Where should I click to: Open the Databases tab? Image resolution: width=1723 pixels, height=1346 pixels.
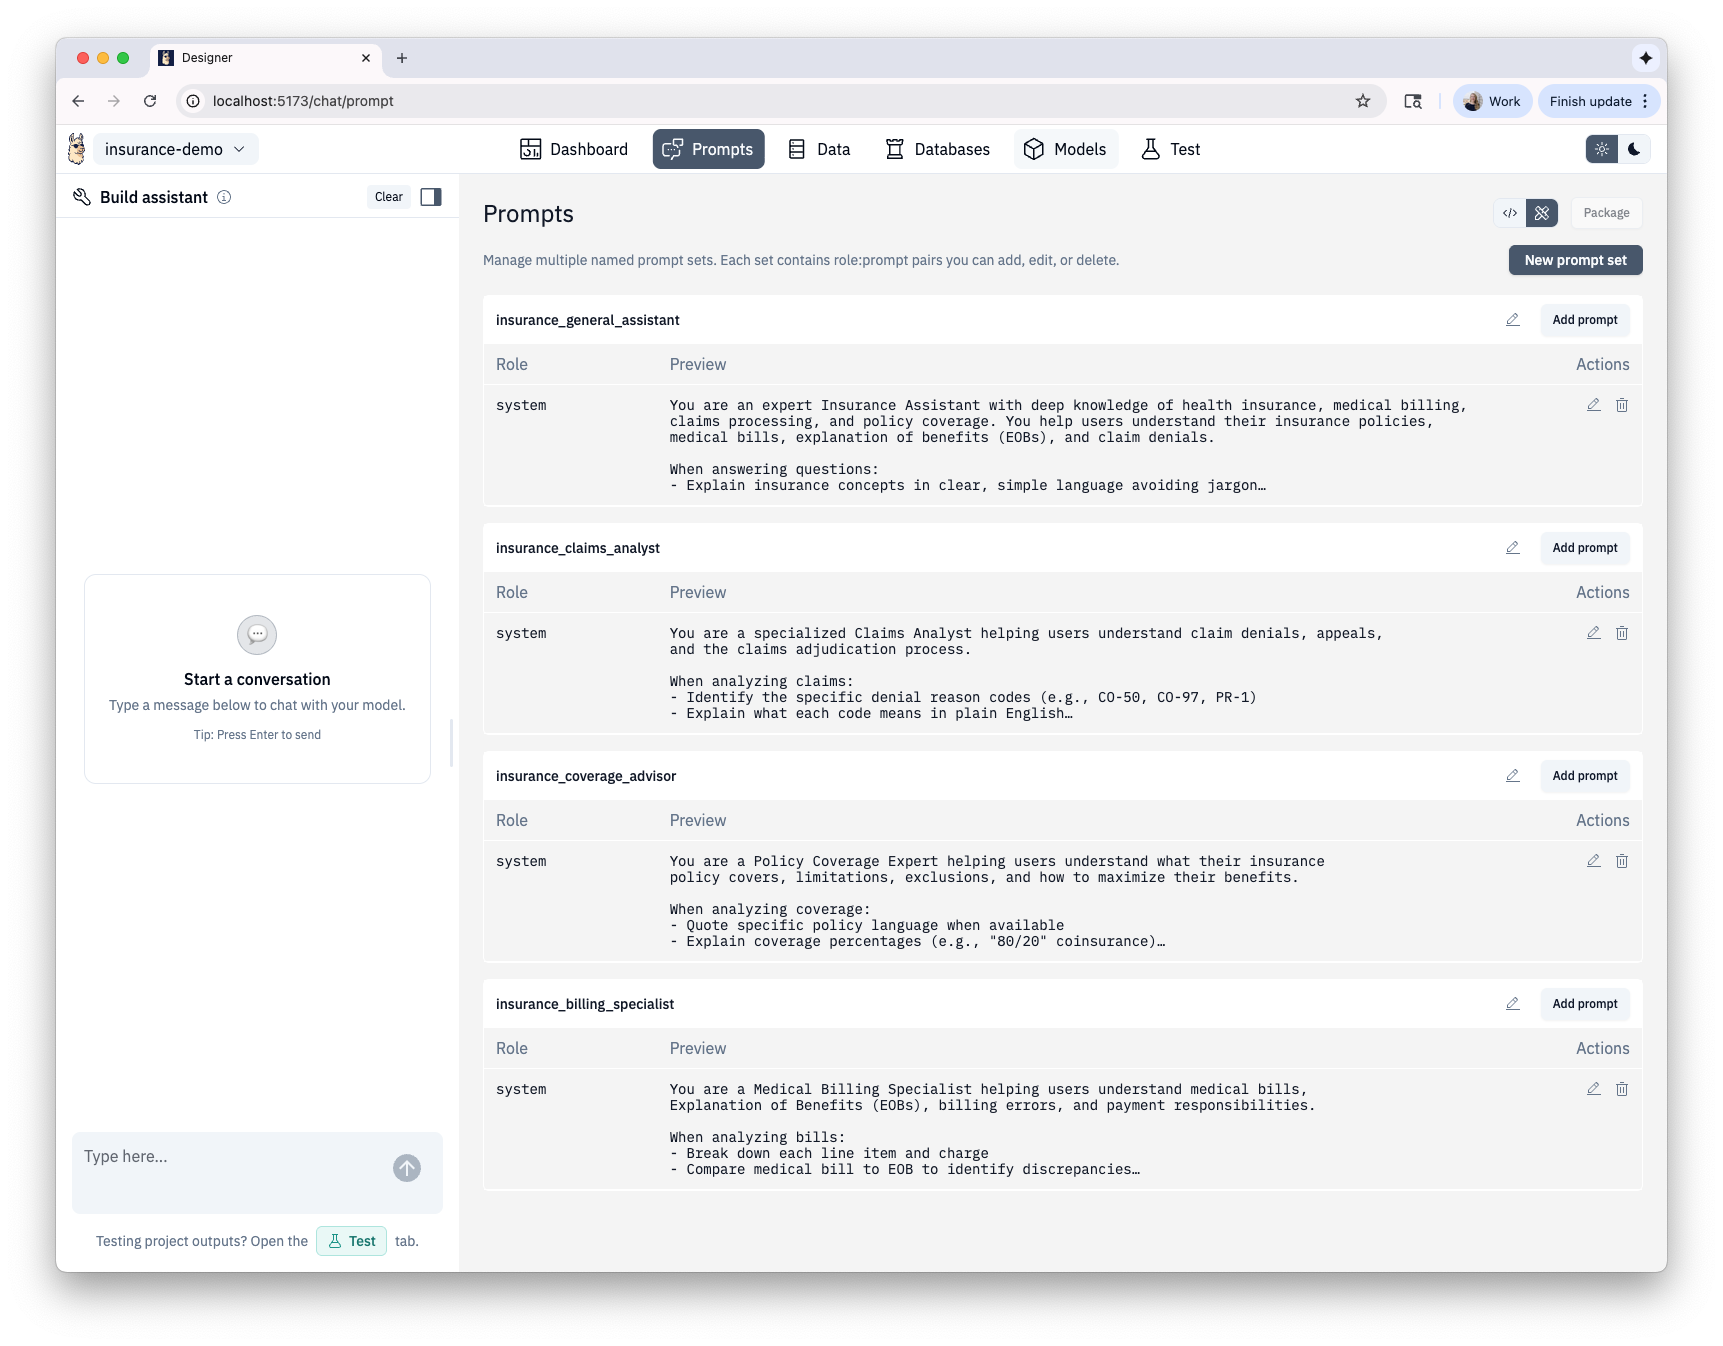pyautogui.click(x=938, y=149)
